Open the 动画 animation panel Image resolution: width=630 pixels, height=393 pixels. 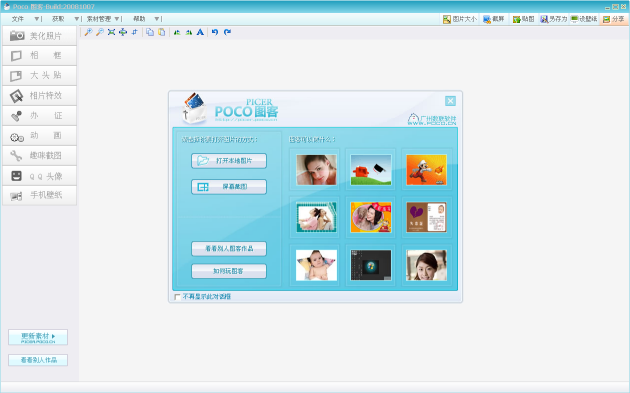click(x=39, y=136)
